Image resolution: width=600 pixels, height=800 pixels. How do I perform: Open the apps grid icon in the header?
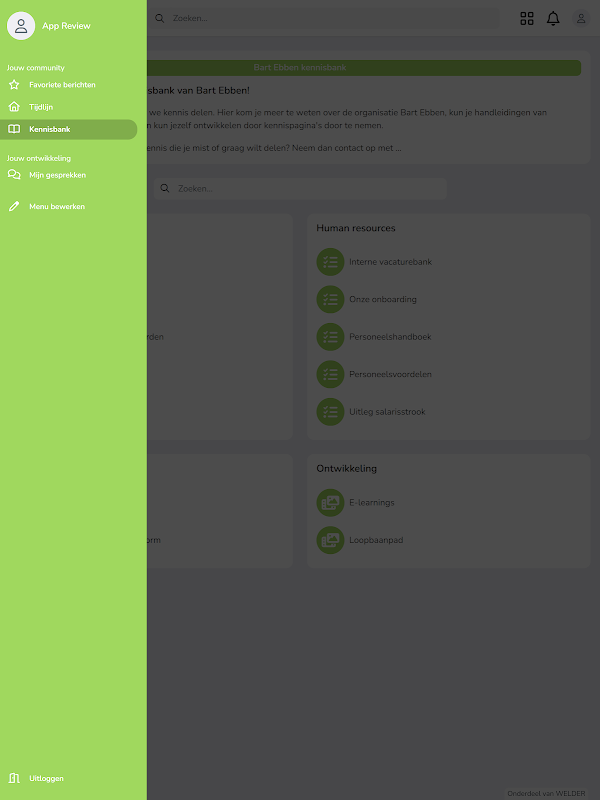527,18
